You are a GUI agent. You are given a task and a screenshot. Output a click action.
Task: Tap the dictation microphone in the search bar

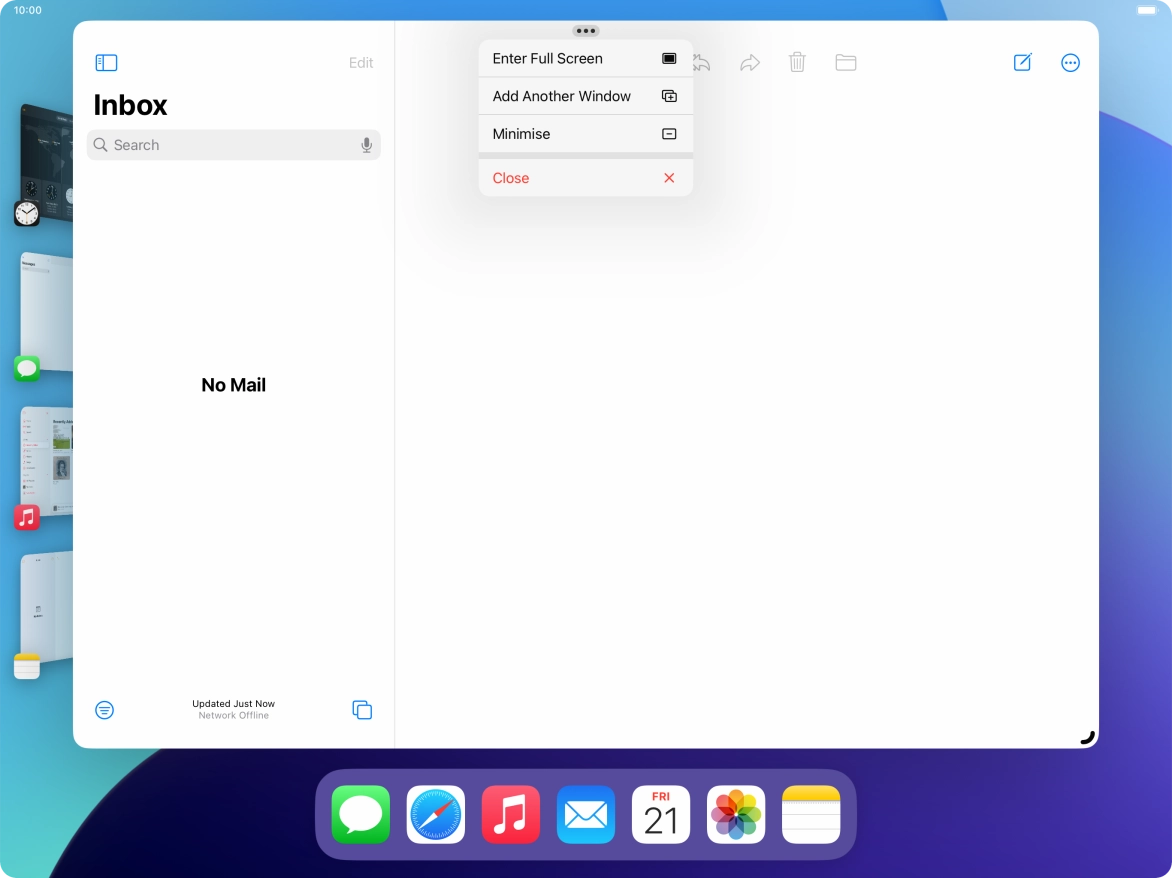[366, 144]
